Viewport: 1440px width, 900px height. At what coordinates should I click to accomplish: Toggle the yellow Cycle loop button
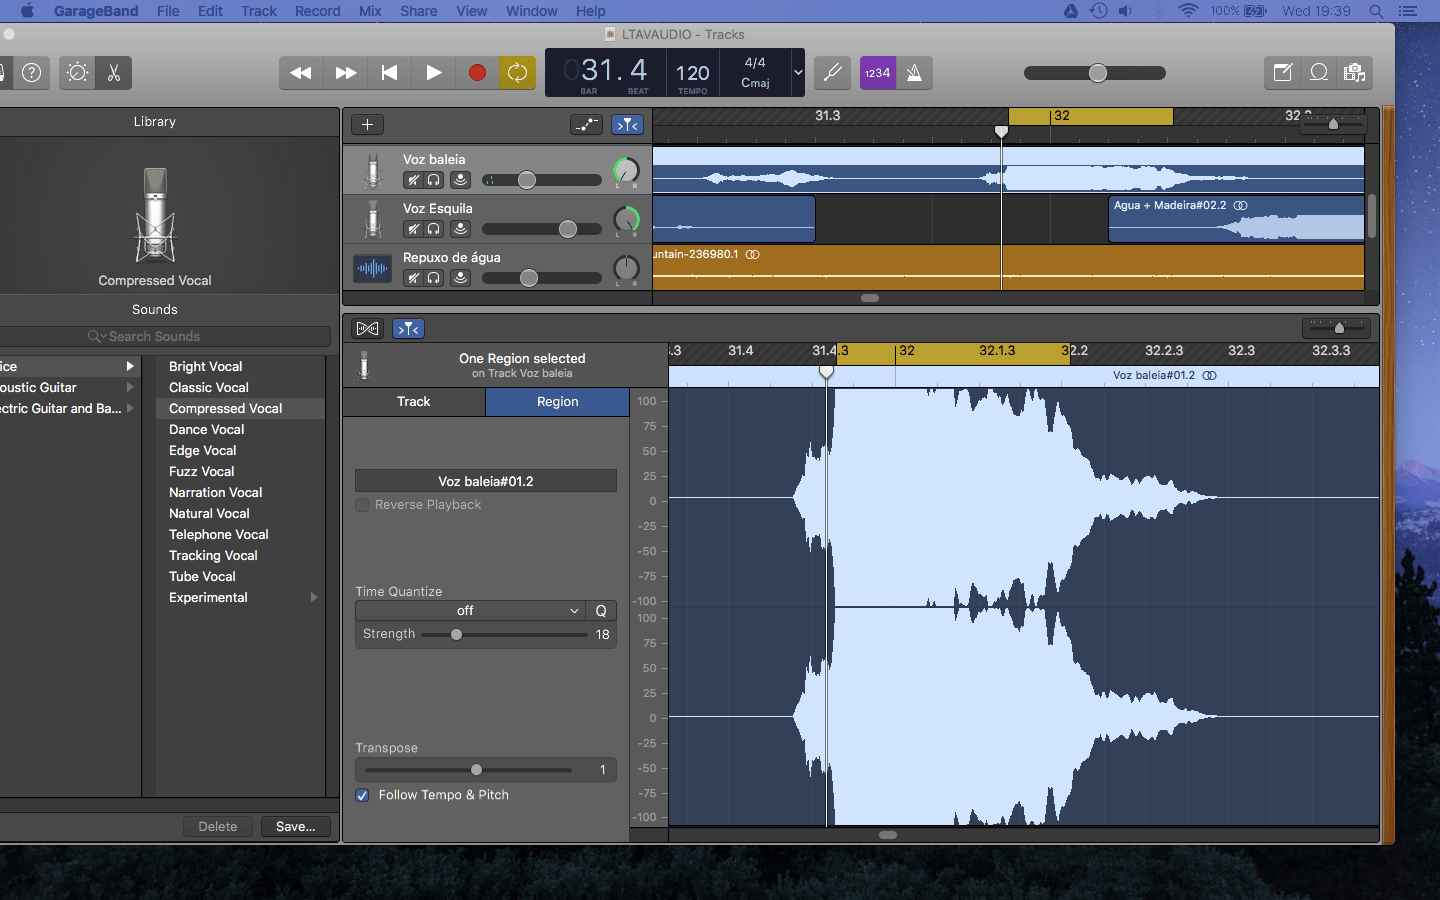517,73
